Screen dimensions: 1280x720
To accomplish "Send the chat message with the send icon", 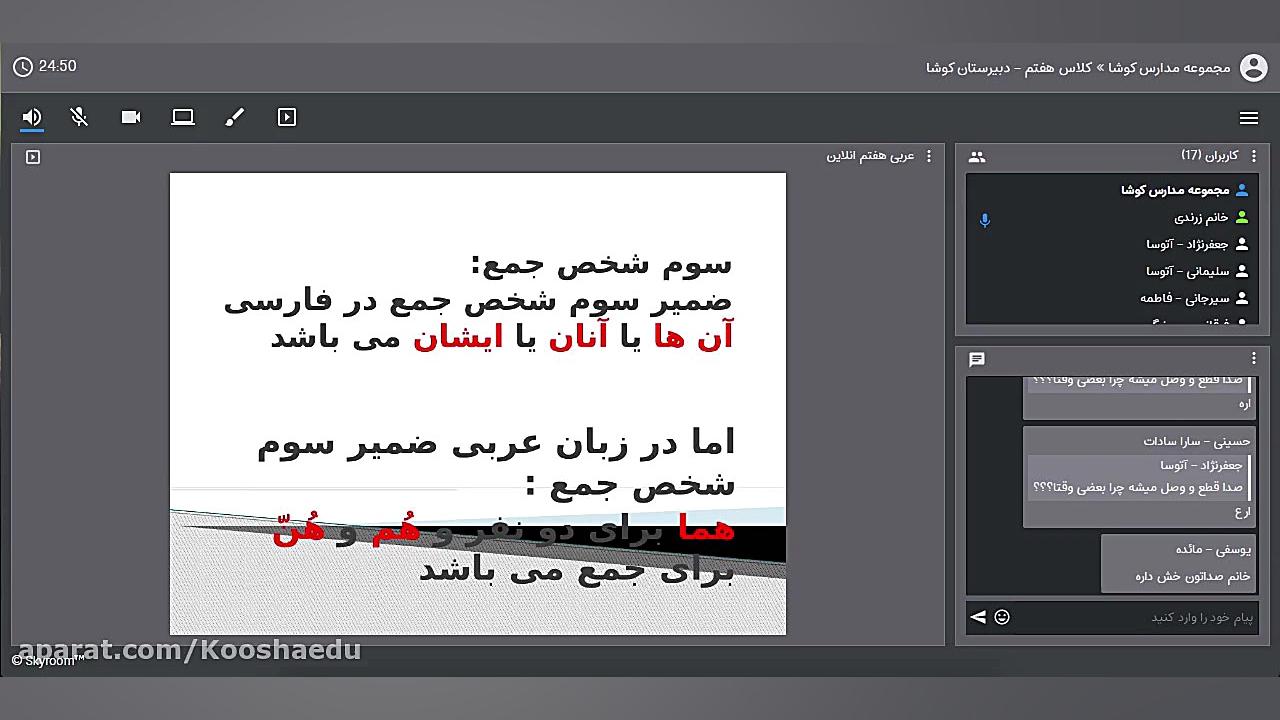I will point(977,617).
